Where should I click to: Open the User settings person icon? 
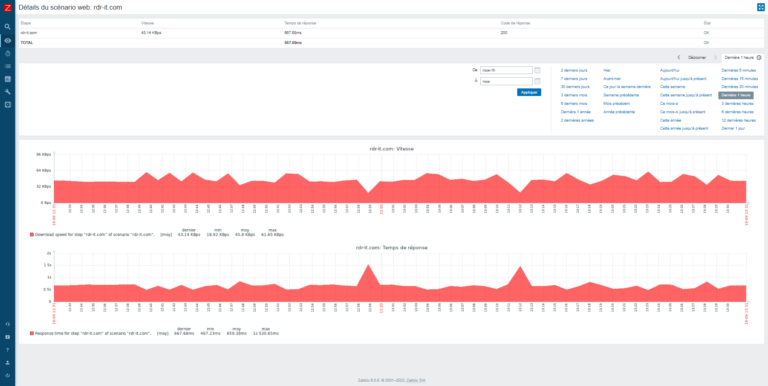pyautogui.click(x=7, y=362)
